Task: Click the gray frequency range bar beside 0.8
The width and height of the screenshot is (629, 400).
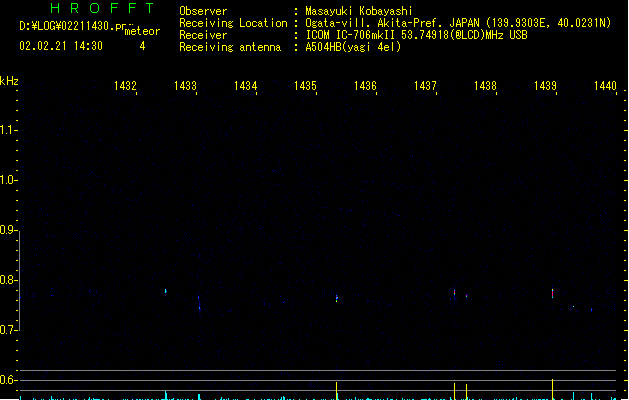Action: click(x=19, y=281)
